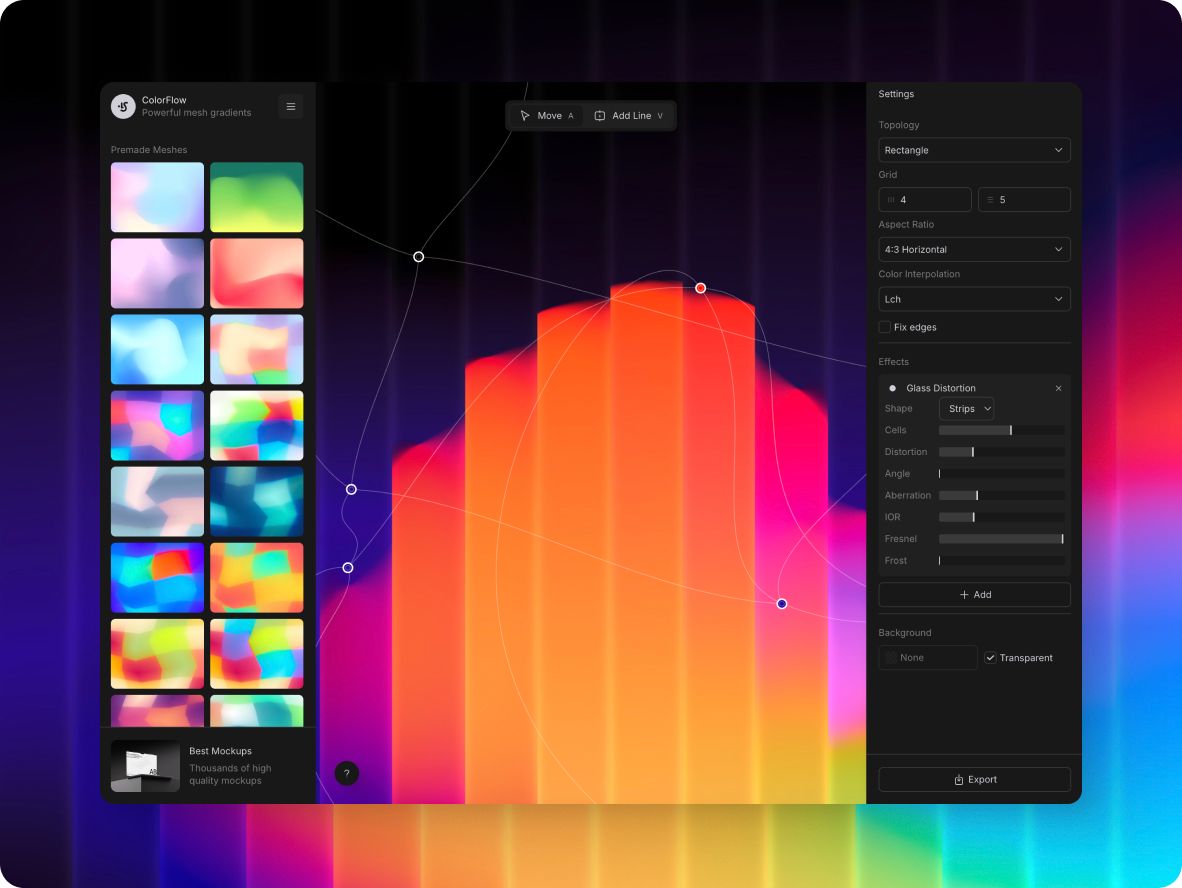Click the ColorFlow logo icon
Image resolution: width=1182 pixels, height=888 pixels.
[x=123, y=106]
